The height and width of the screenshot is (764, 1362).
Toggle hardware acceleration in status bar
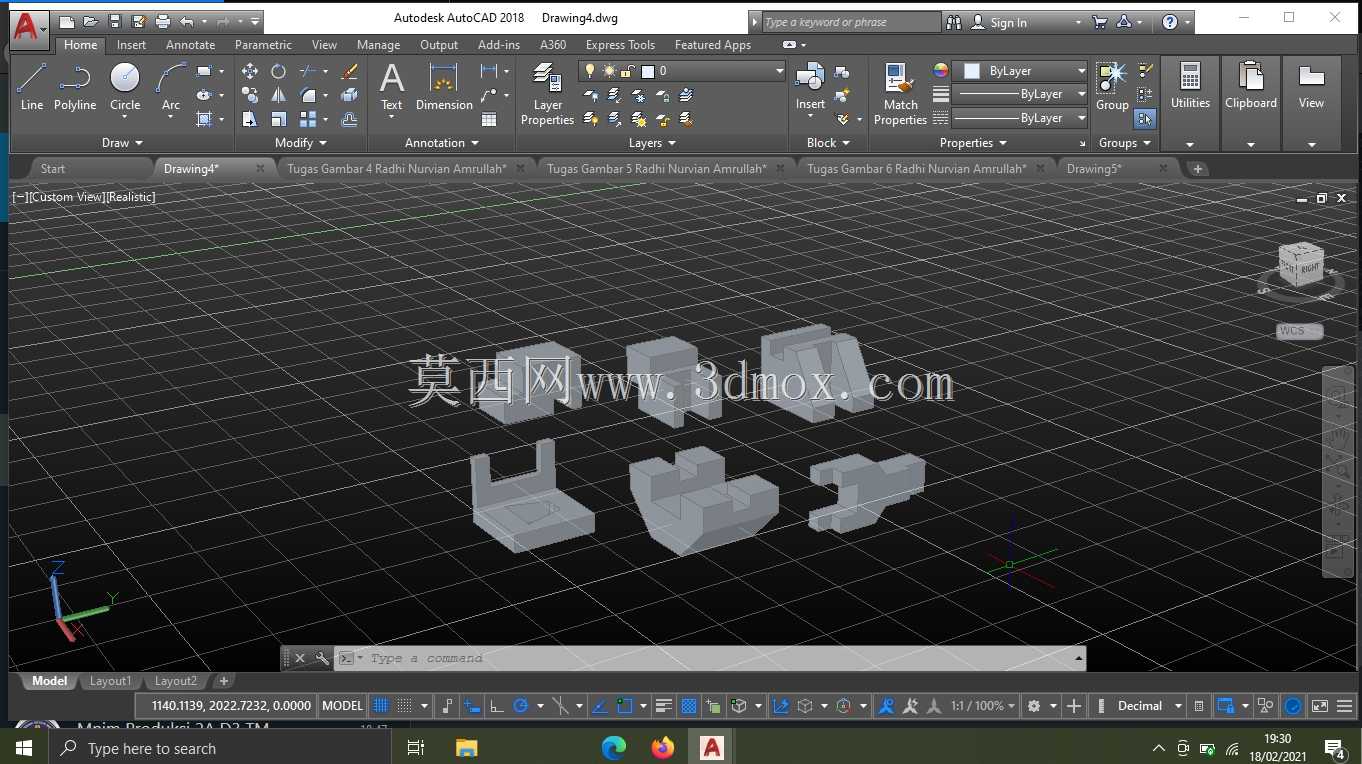(x=1293, y=706)
